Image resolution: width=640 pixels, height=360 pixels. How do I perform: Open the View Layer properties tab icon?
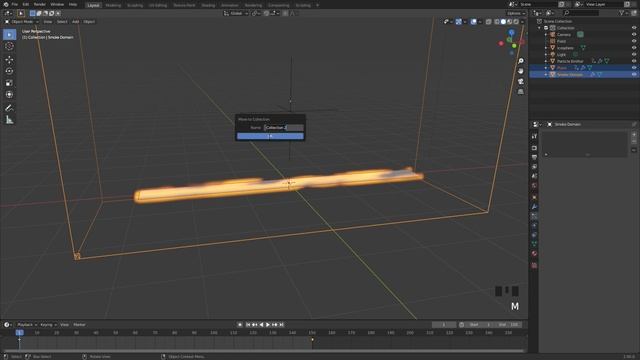click(x=534, y=167)
